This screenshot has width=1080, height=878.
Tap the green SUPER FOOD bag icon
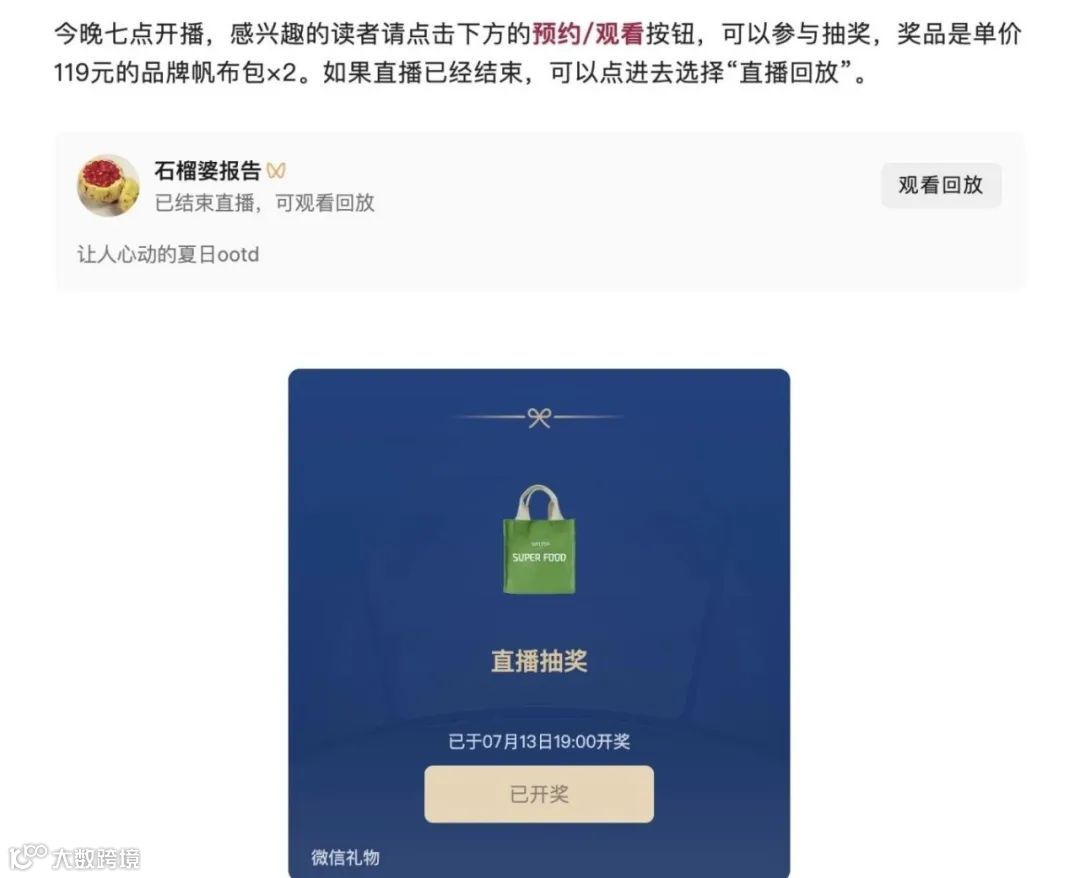pyautogui.click(x=539, y=539)
